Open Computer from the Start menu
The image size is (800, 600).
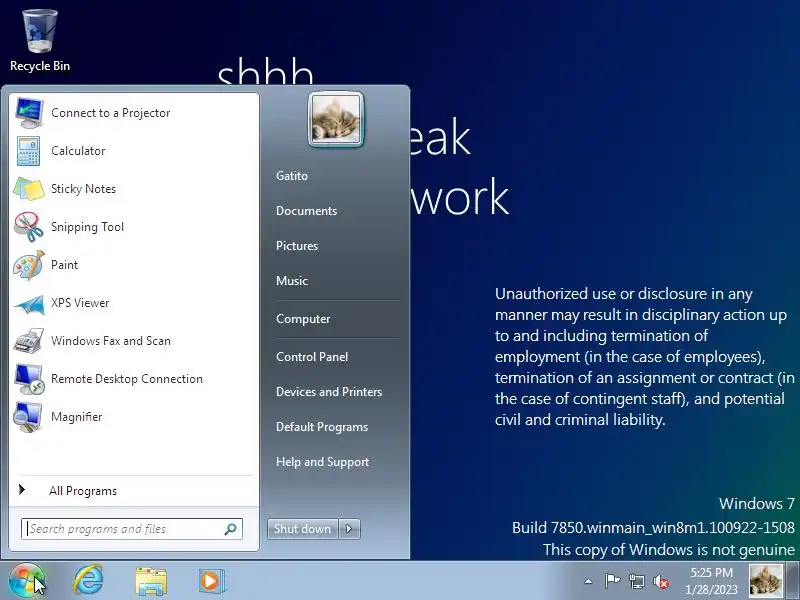[303, 319]
